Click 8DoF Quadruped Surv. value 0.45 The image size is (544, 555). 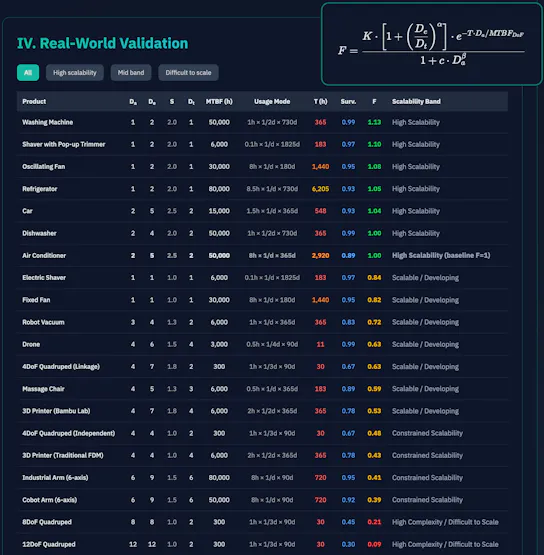click(x=348, y=522)
